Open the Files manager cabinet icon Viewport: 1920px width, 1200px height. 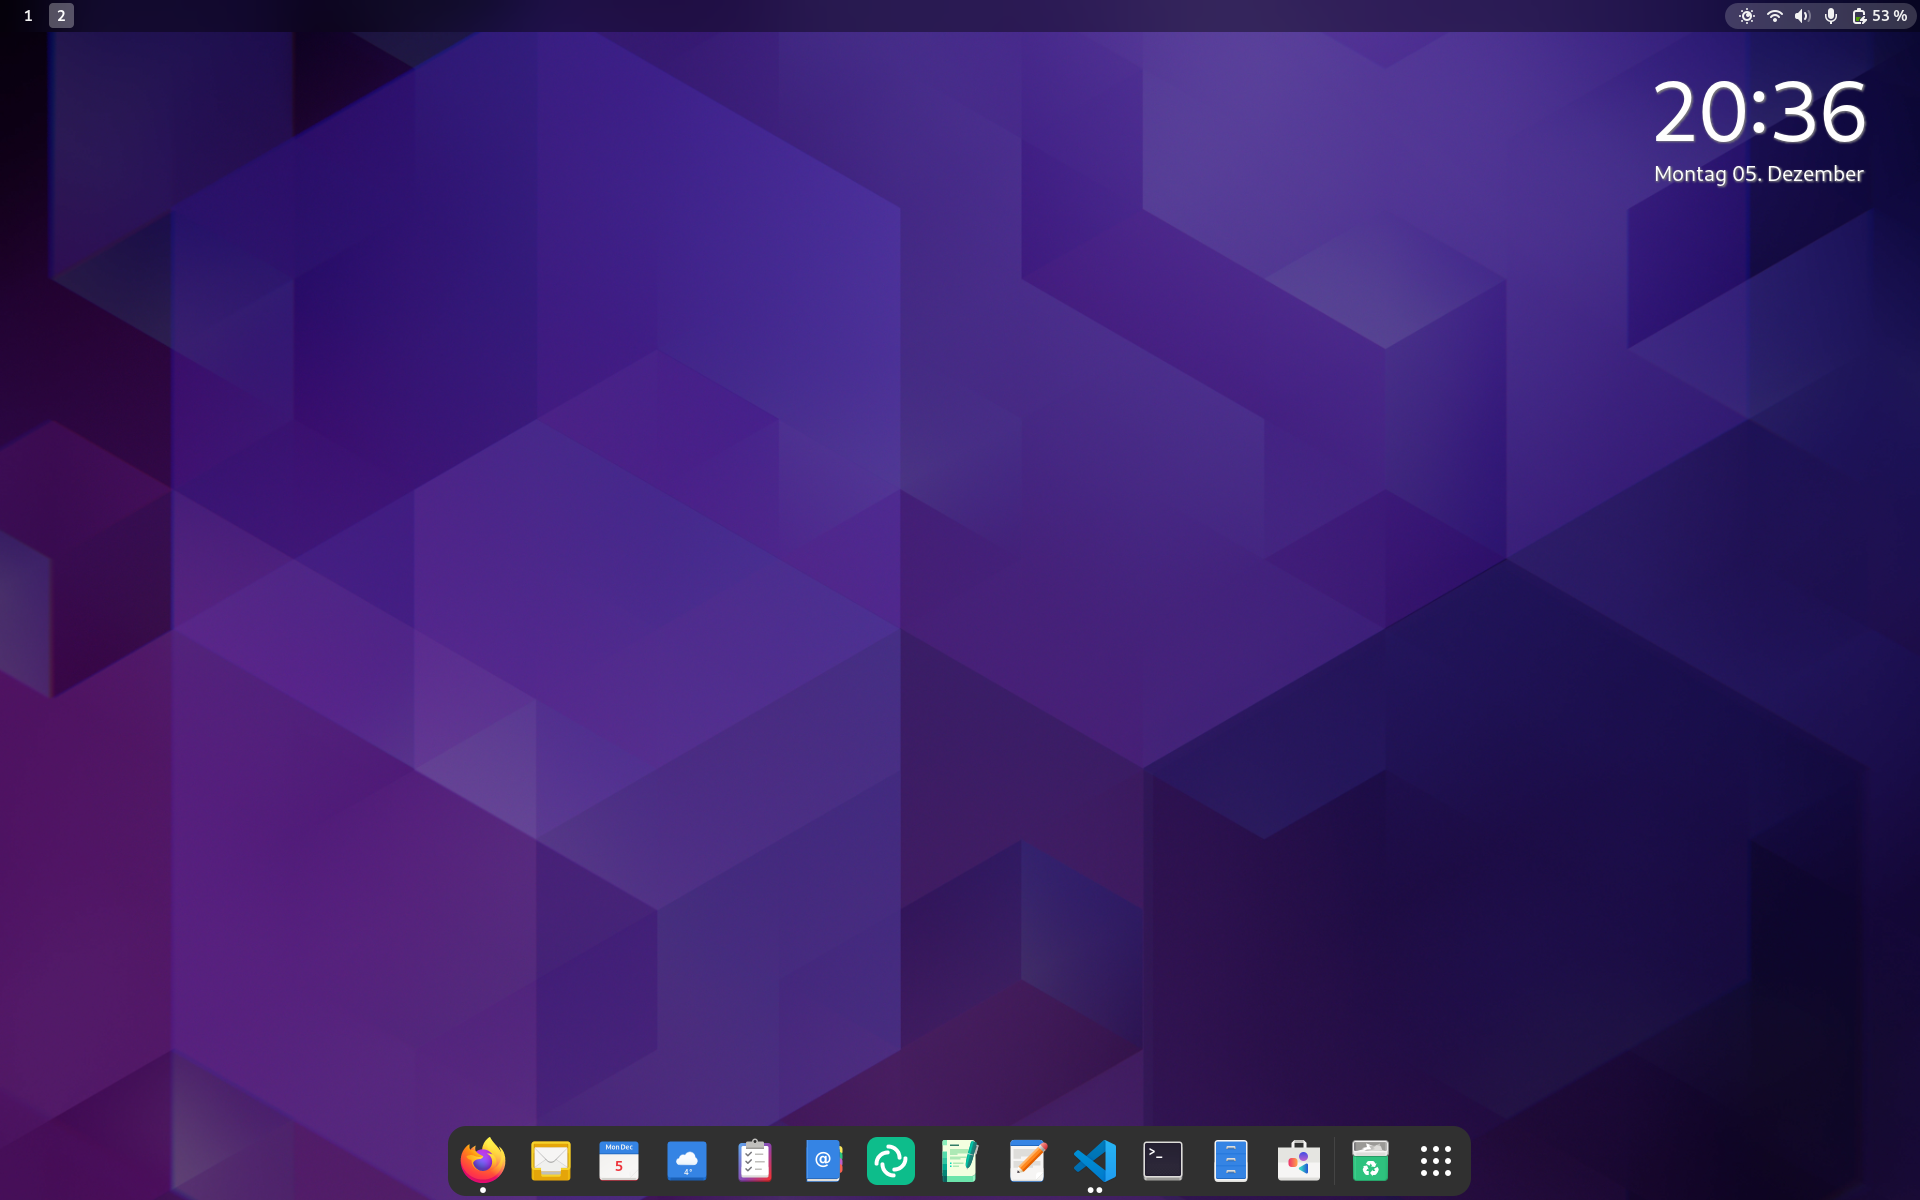click(x=1231, y=1161)
